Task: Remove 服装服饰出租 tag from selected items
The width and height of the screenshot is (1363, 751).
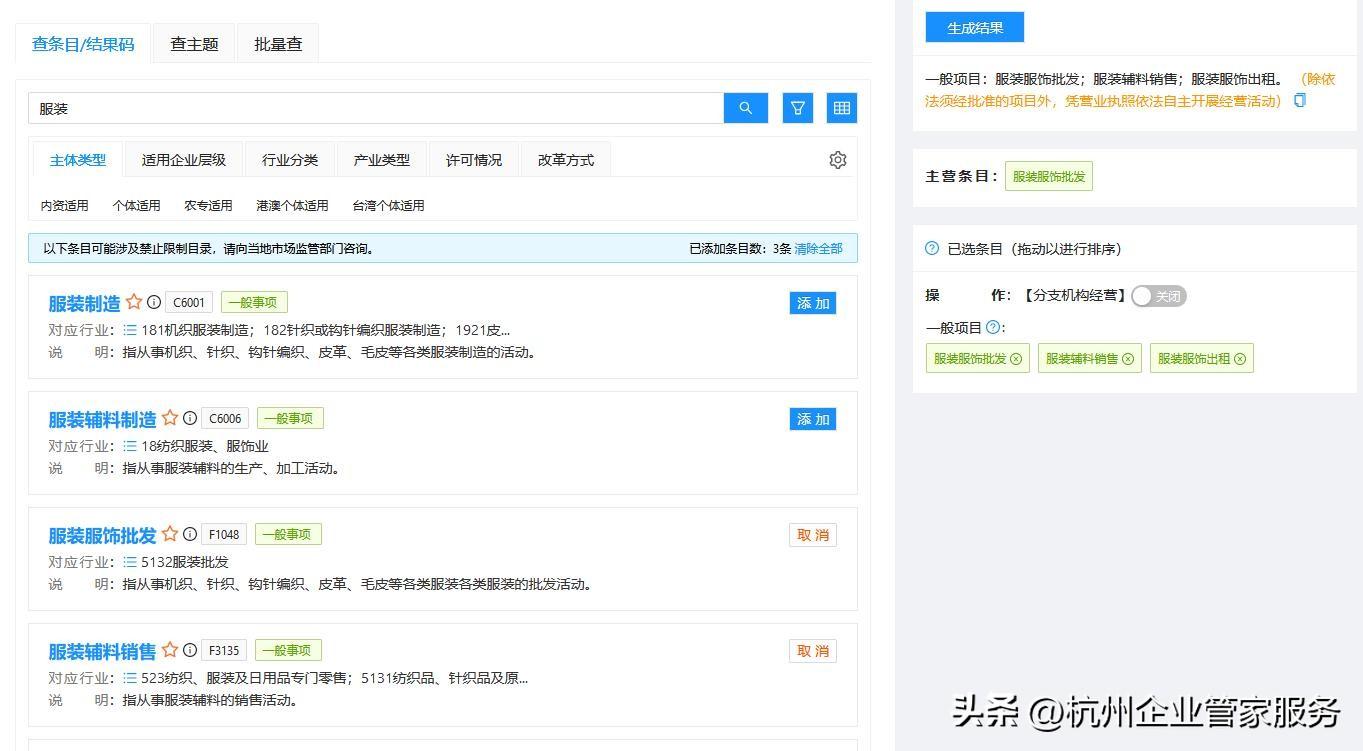Action: (1240, 359)
